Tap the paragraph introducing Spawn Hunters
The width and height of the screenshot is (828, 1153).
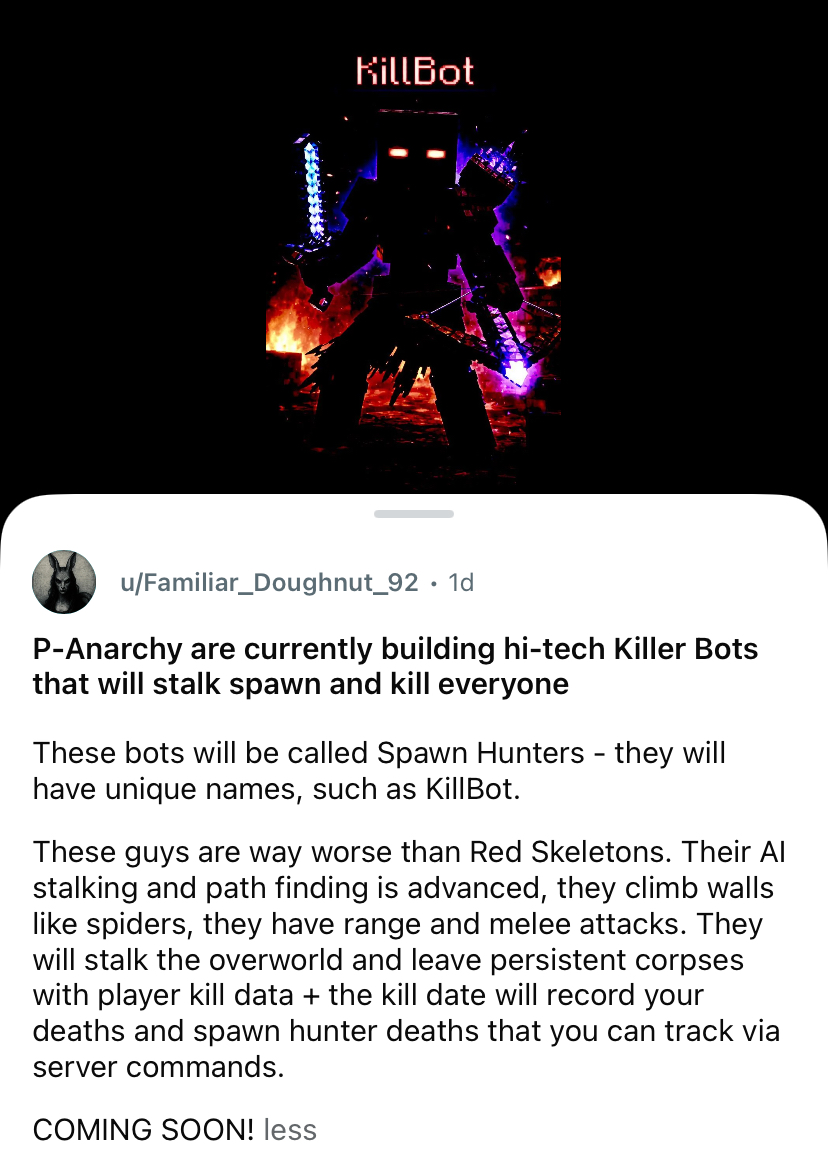point(379,770)
